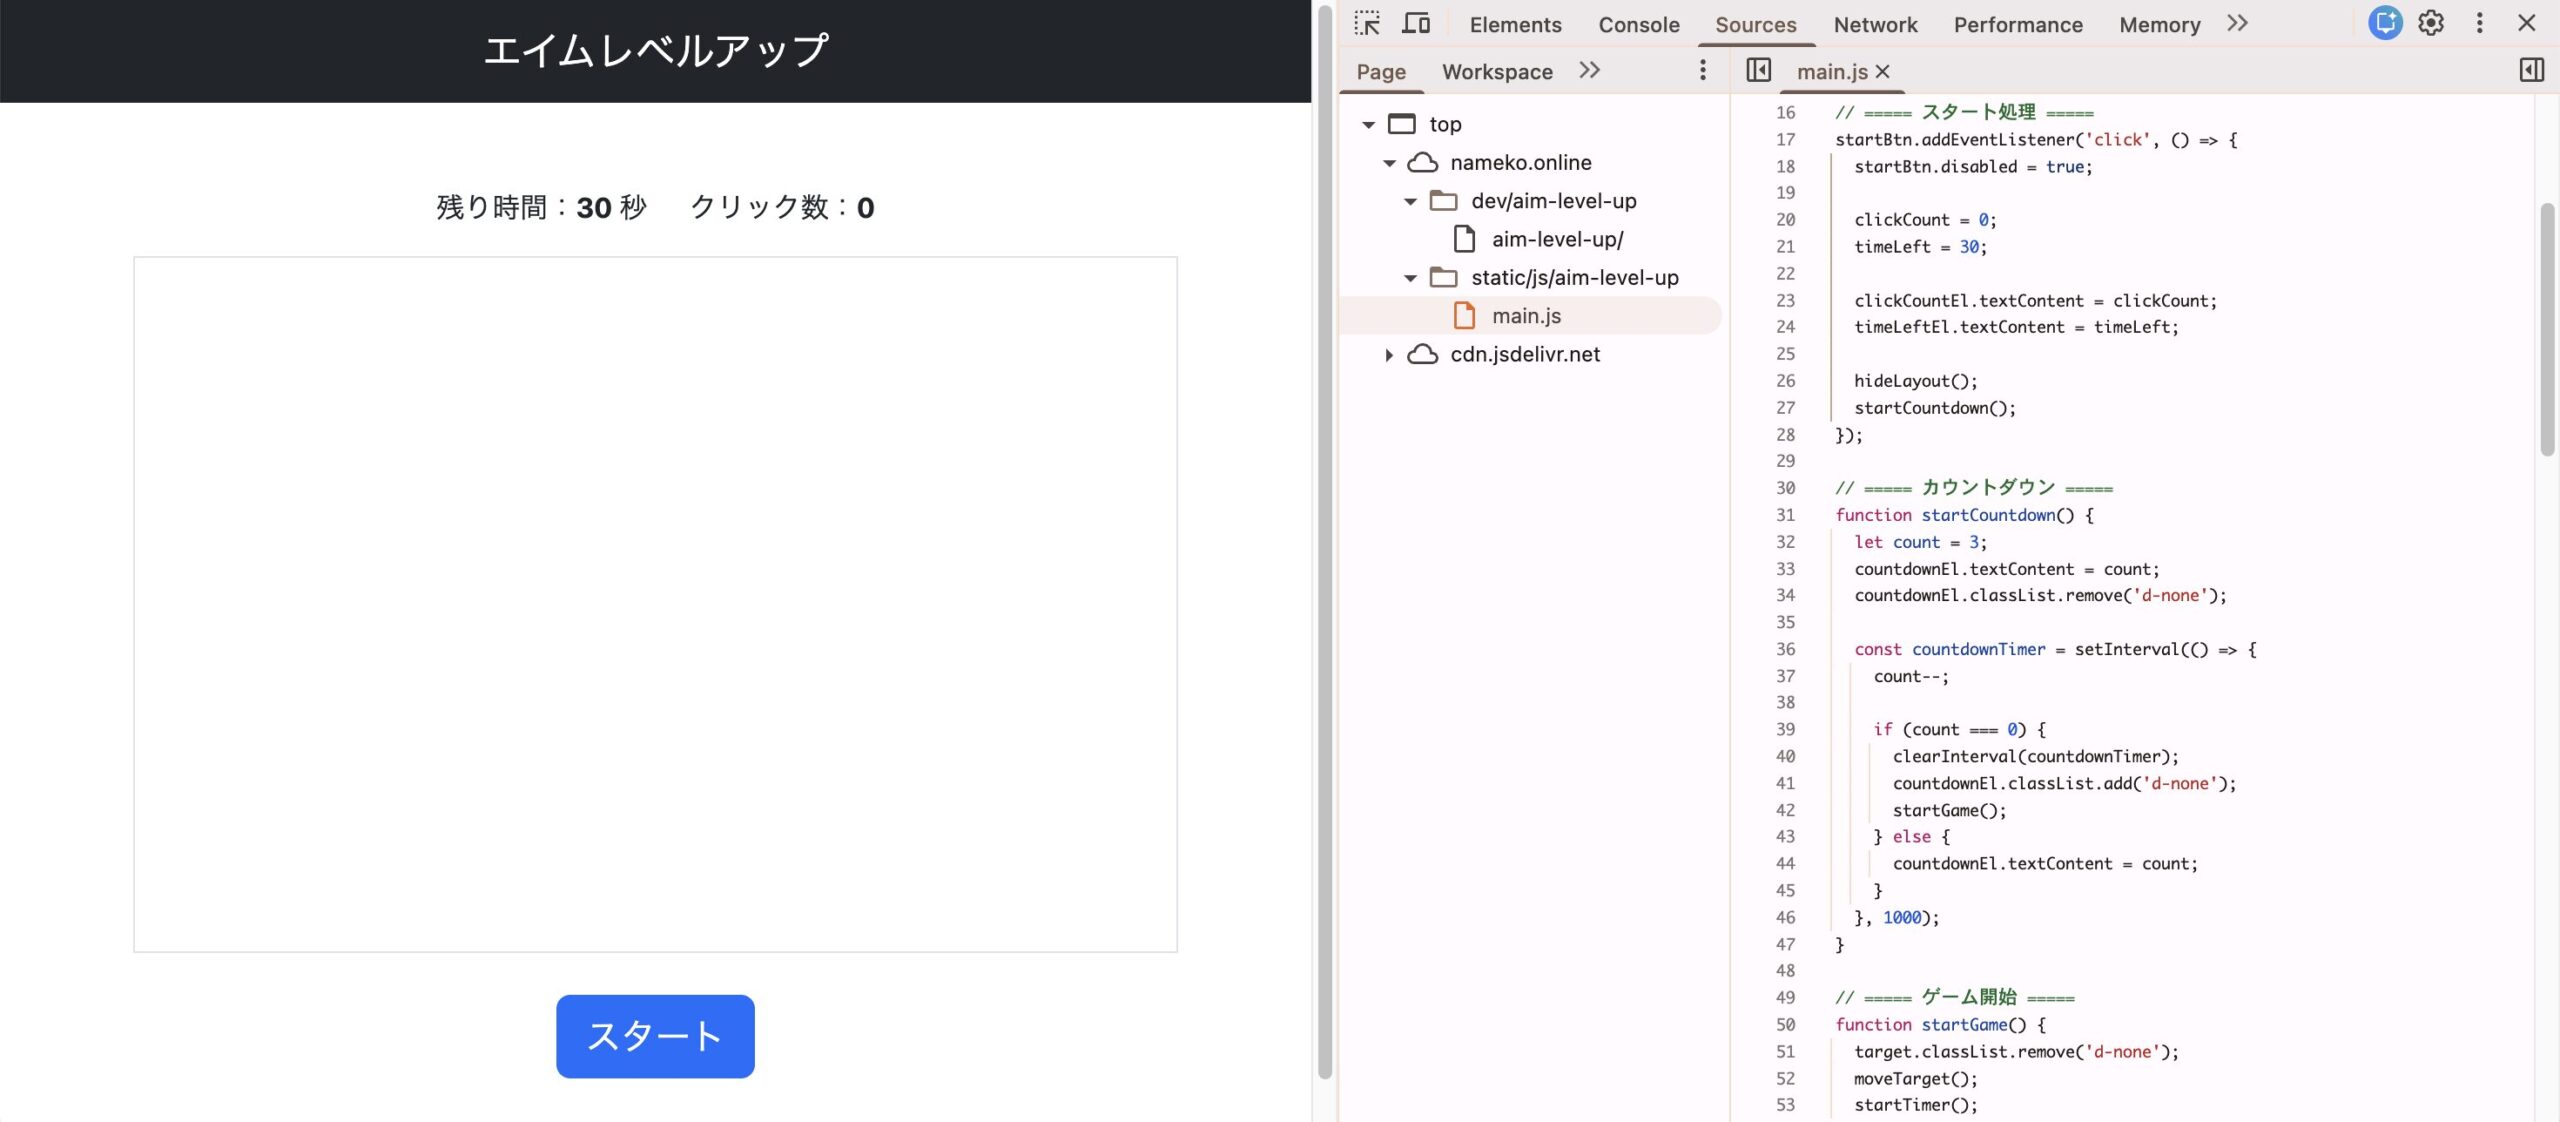The image size is (2560, 1122).
Task: Toggle the device toolbar icon
Action: point(1415,23)
